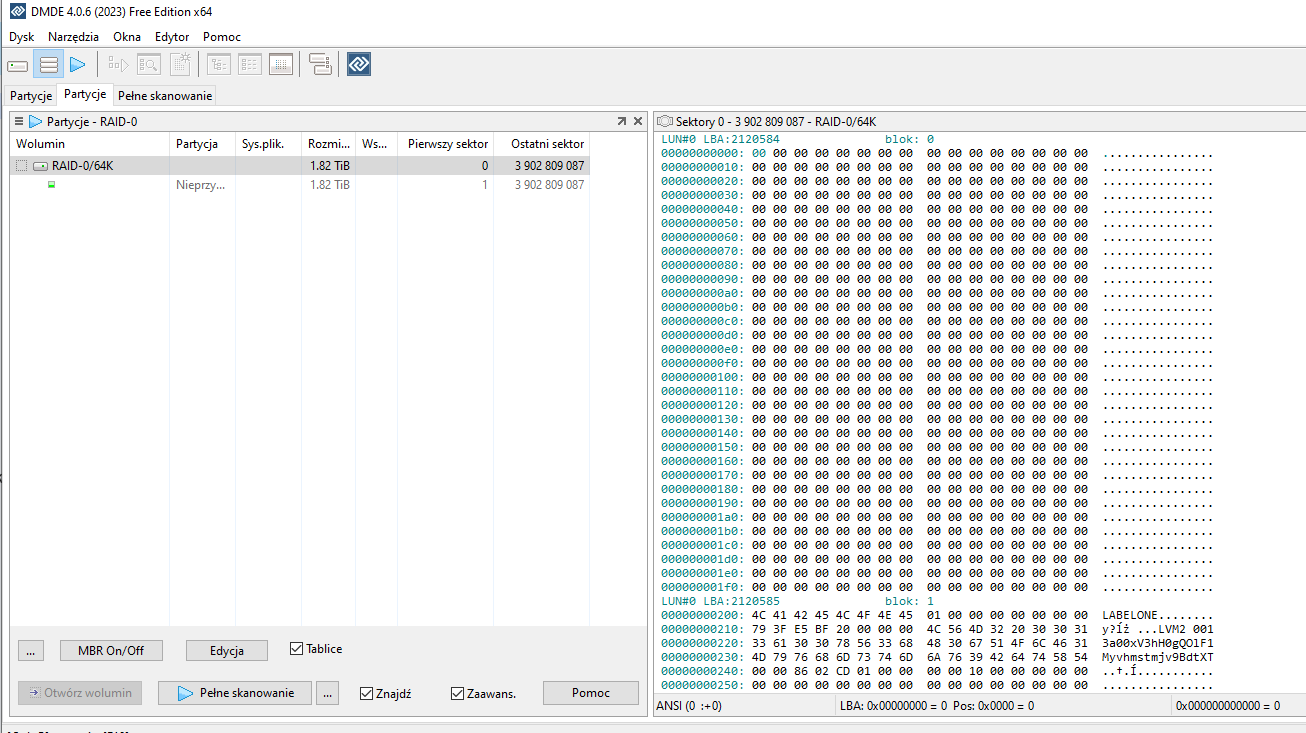Image resolution: width=1306 pixels, height=733 pixels.
Task: Open hamburger menu of Partycje - RAID-0 panel
Action: pyautogui.click(x=19, y=121)
